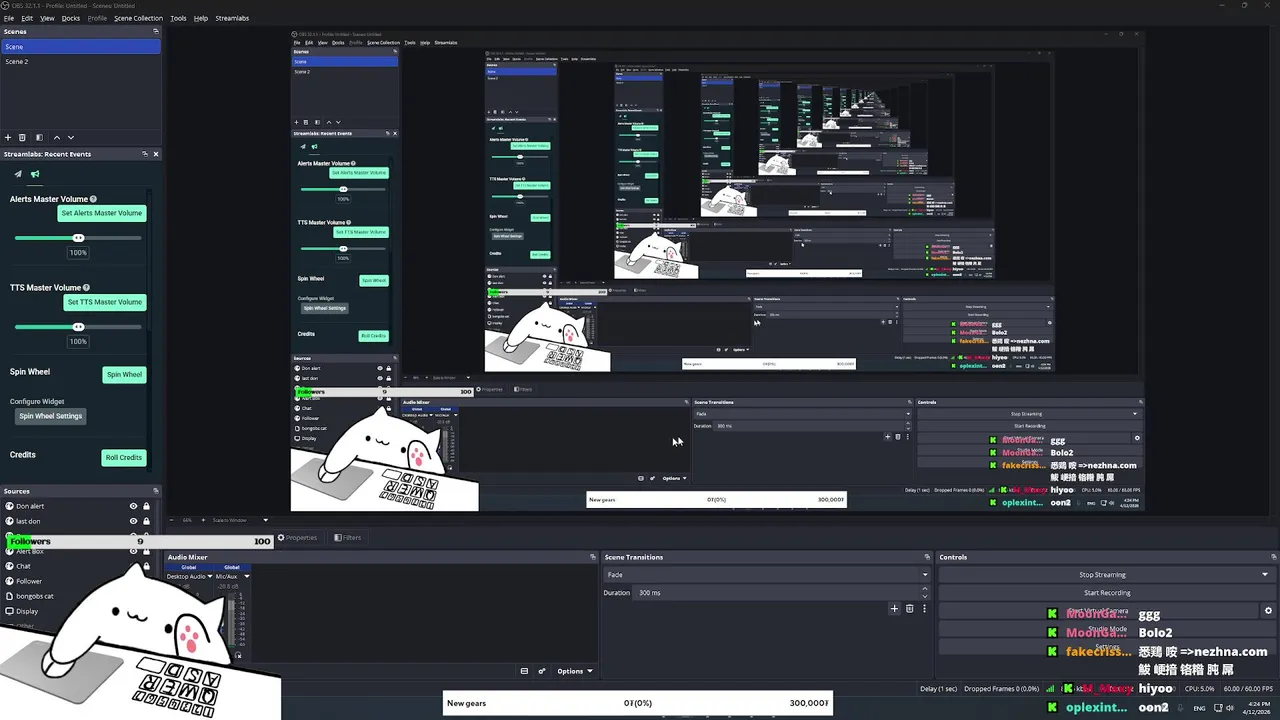This screenshot has width=1280, height=720.
Task: Open virtual camera settings gear icon
Action: tap(1268, 611)
